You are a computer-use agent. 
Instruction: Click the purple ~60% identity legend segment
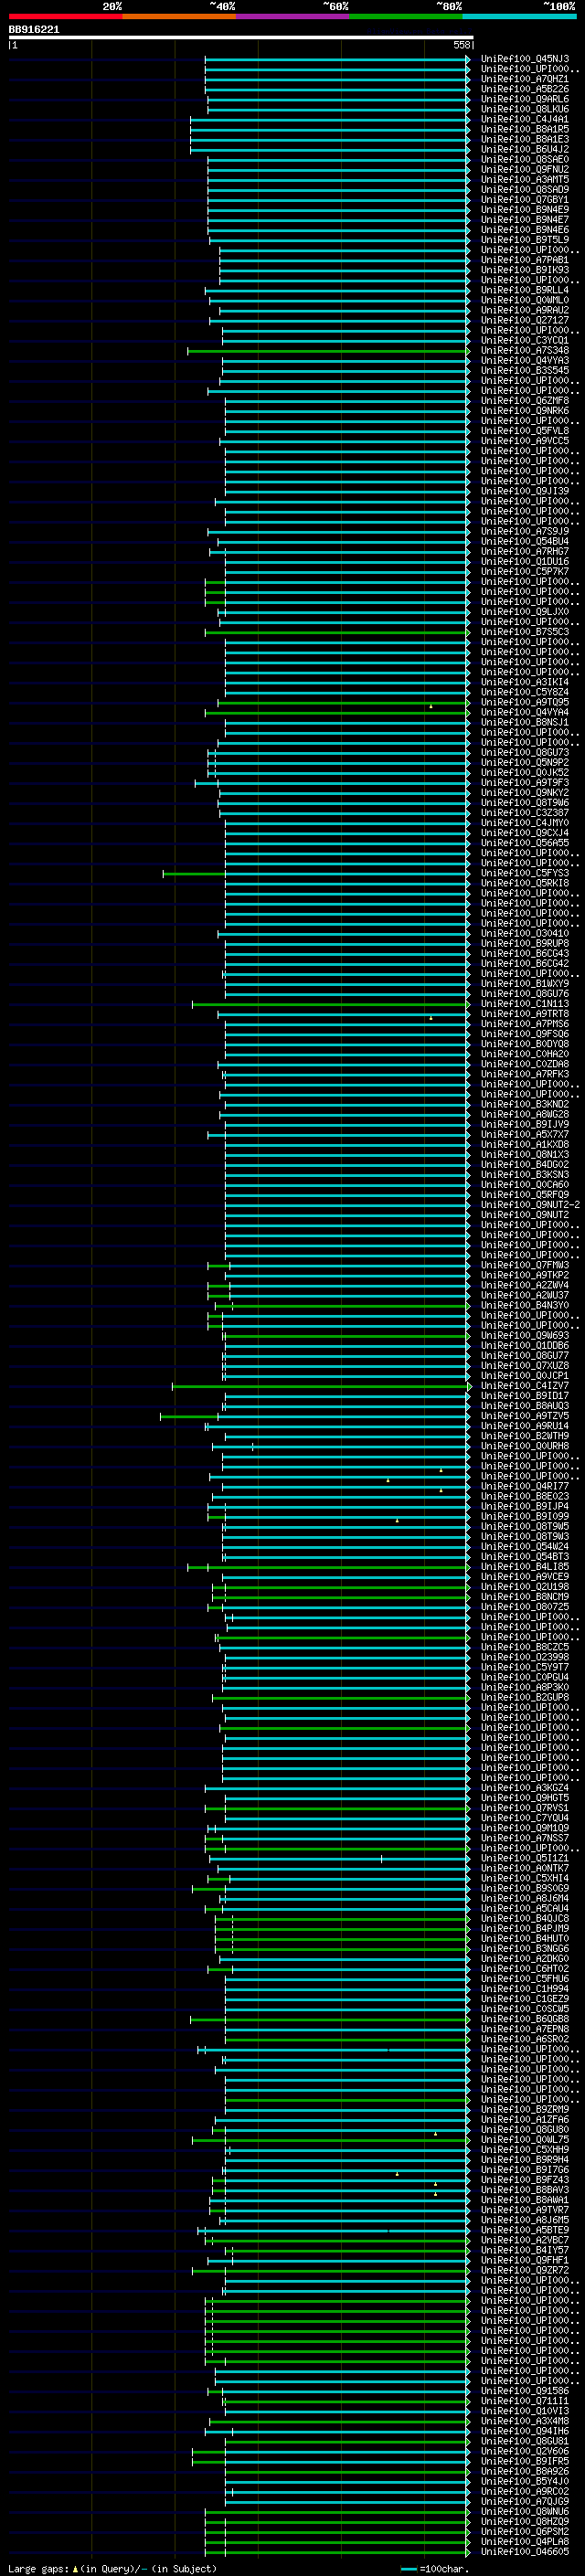pyautogui.click(x=292, y=16)
